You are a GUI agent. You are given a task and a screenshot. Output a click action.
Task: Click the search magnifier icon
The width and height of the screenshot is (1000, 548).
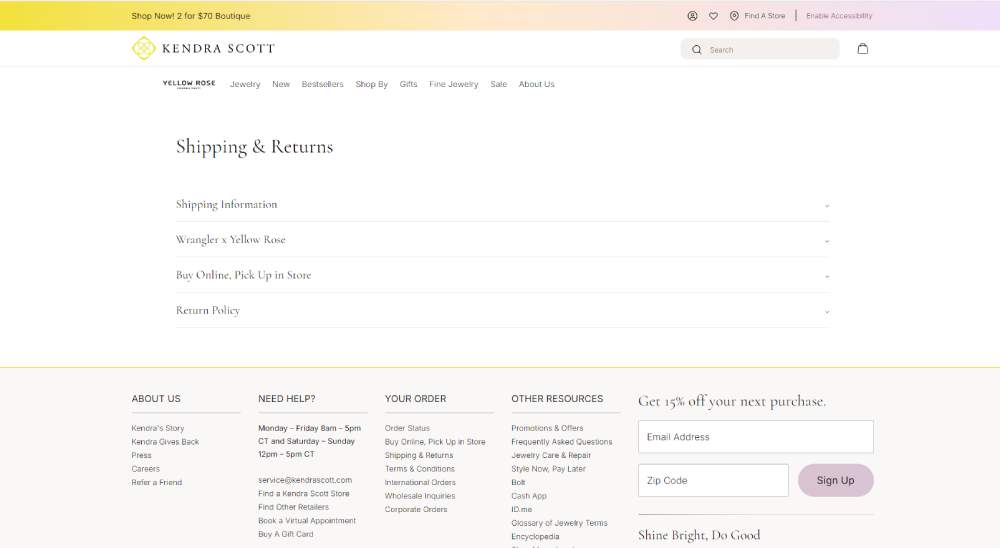coord(696,50)
